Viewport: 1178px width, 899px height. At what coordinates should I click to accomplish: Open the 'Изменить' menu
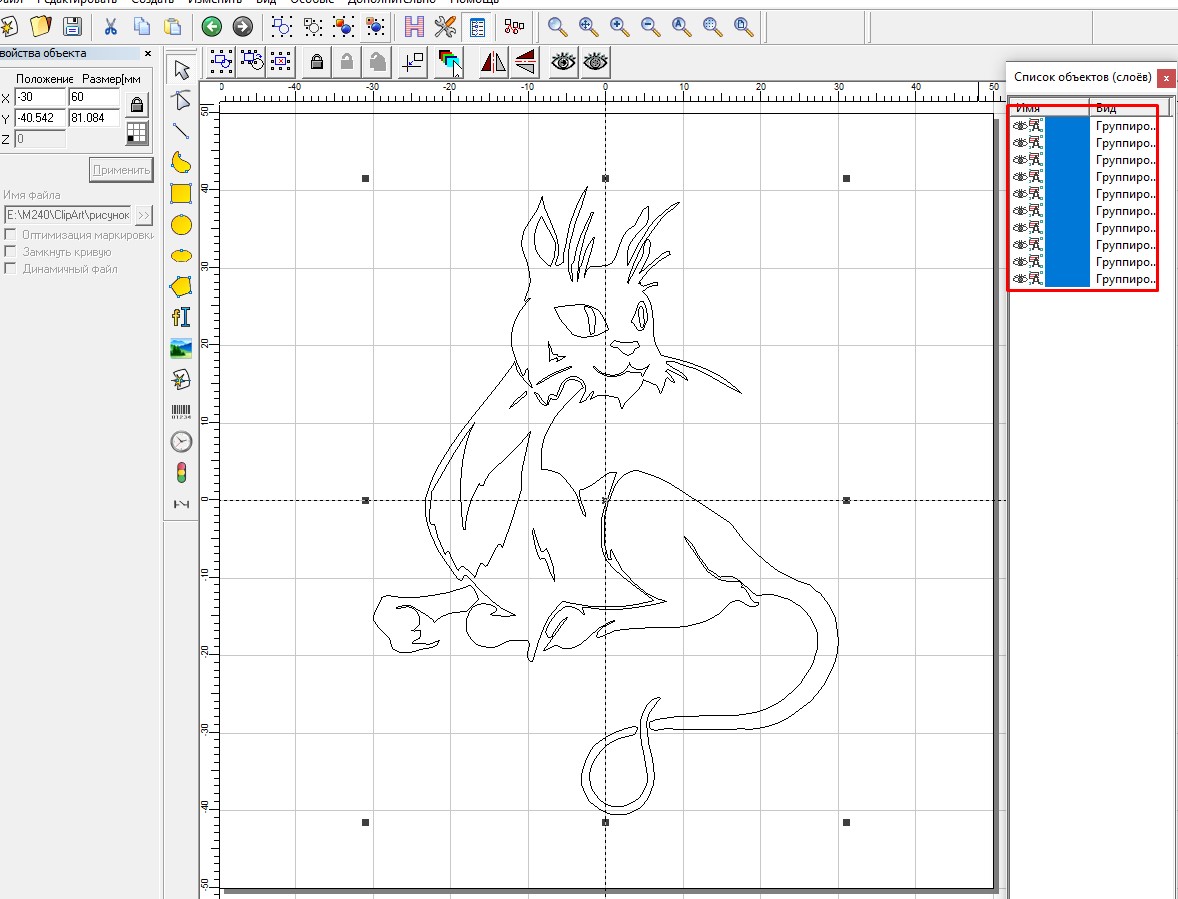pos(213,3)
